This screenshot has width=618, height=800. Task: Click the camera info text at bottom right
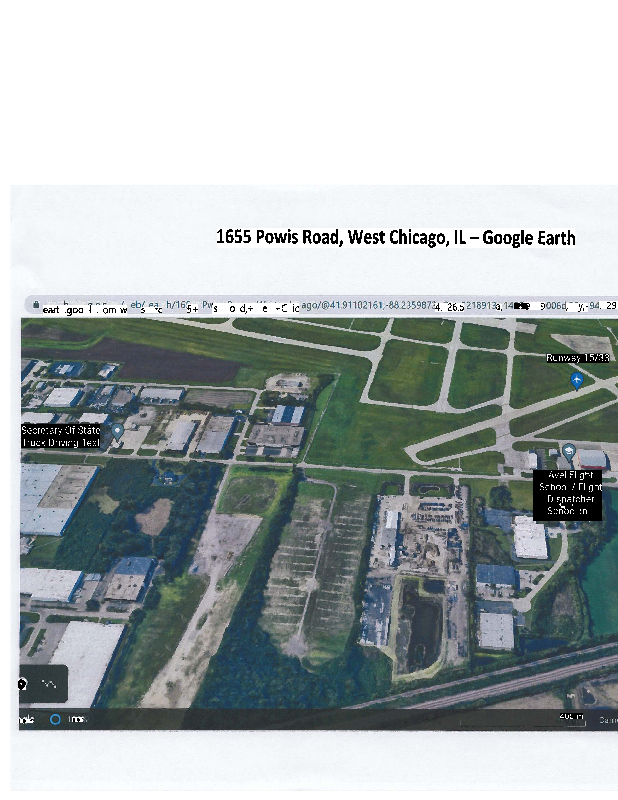click(606, 719)
